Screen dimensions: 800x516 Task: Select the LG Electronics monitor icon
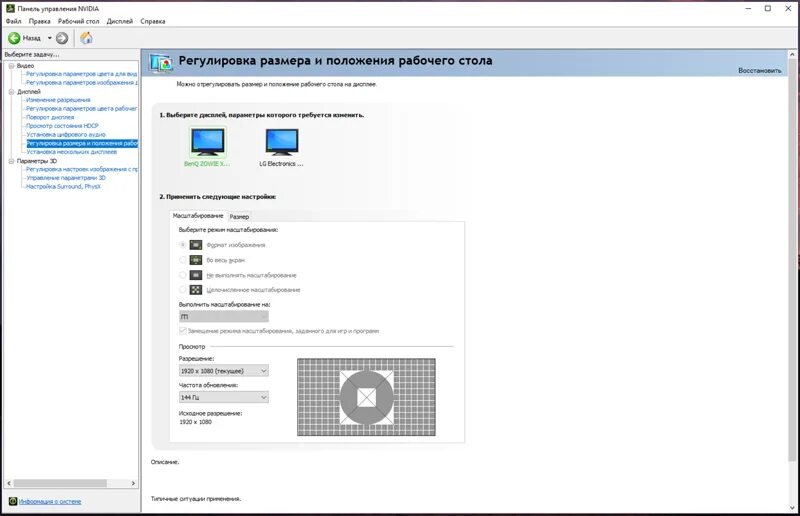[x=282, y=141]
